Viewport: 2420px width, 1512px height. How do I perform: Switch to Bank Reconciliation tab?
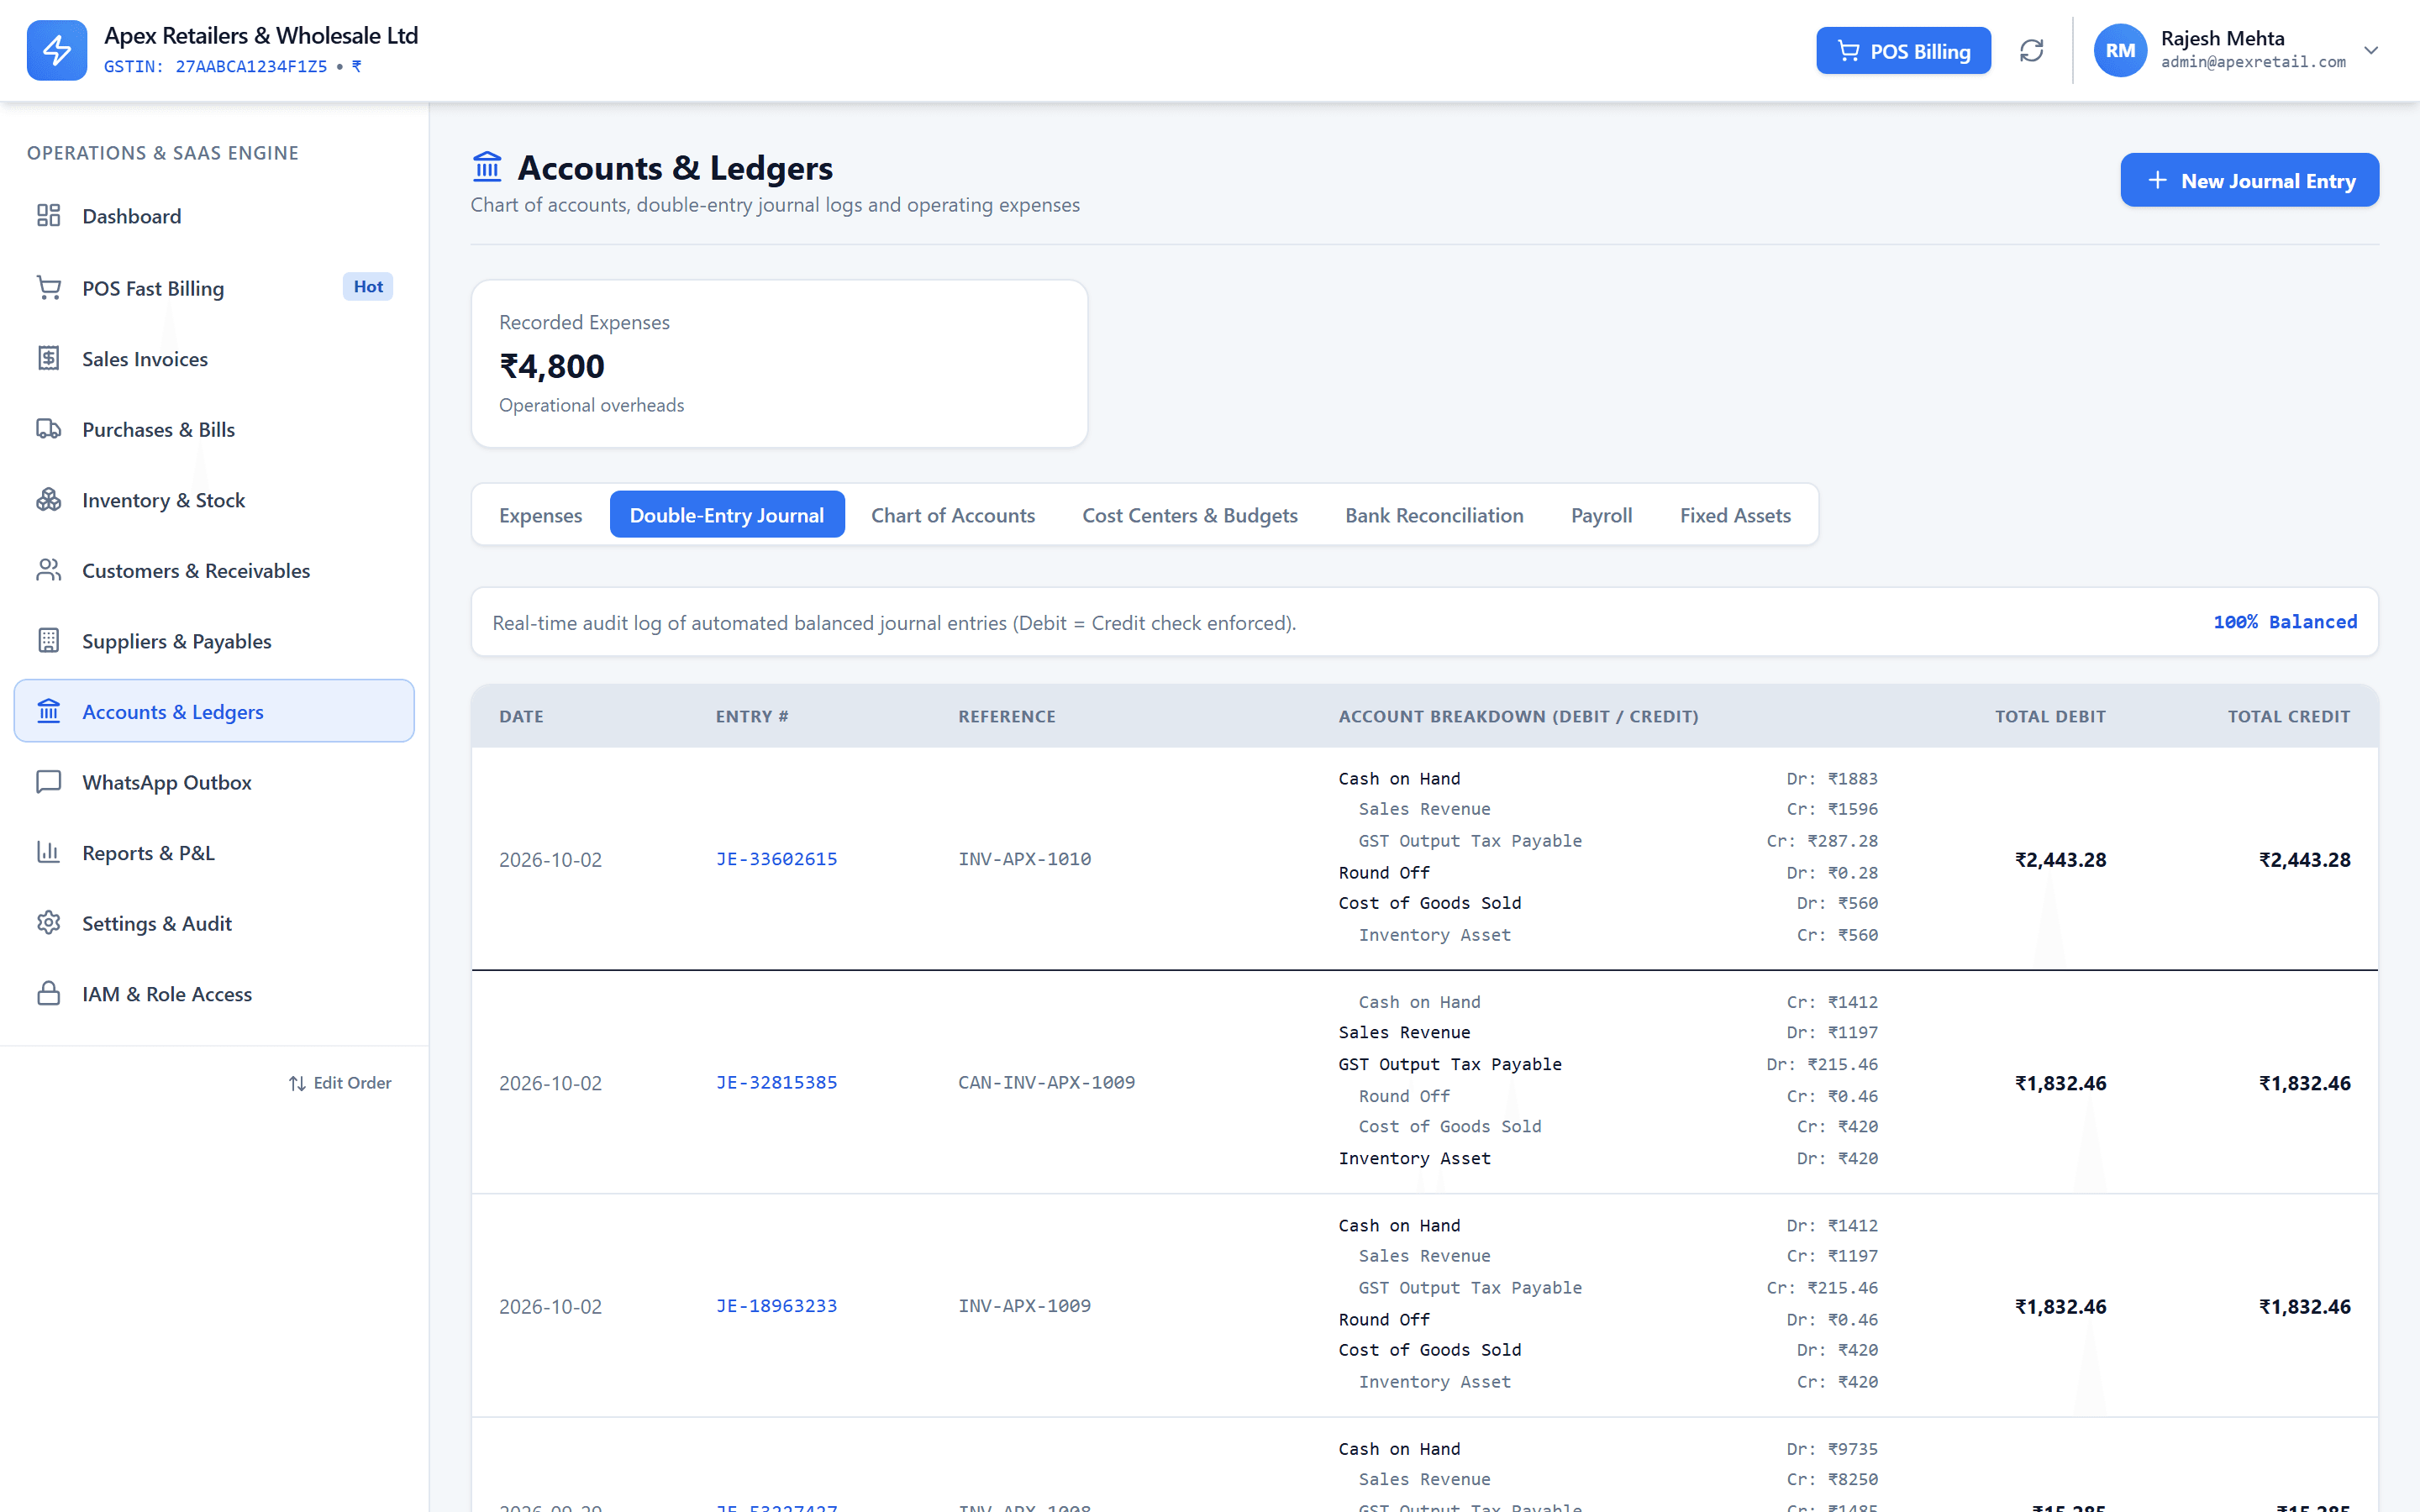pos(1434,515)
